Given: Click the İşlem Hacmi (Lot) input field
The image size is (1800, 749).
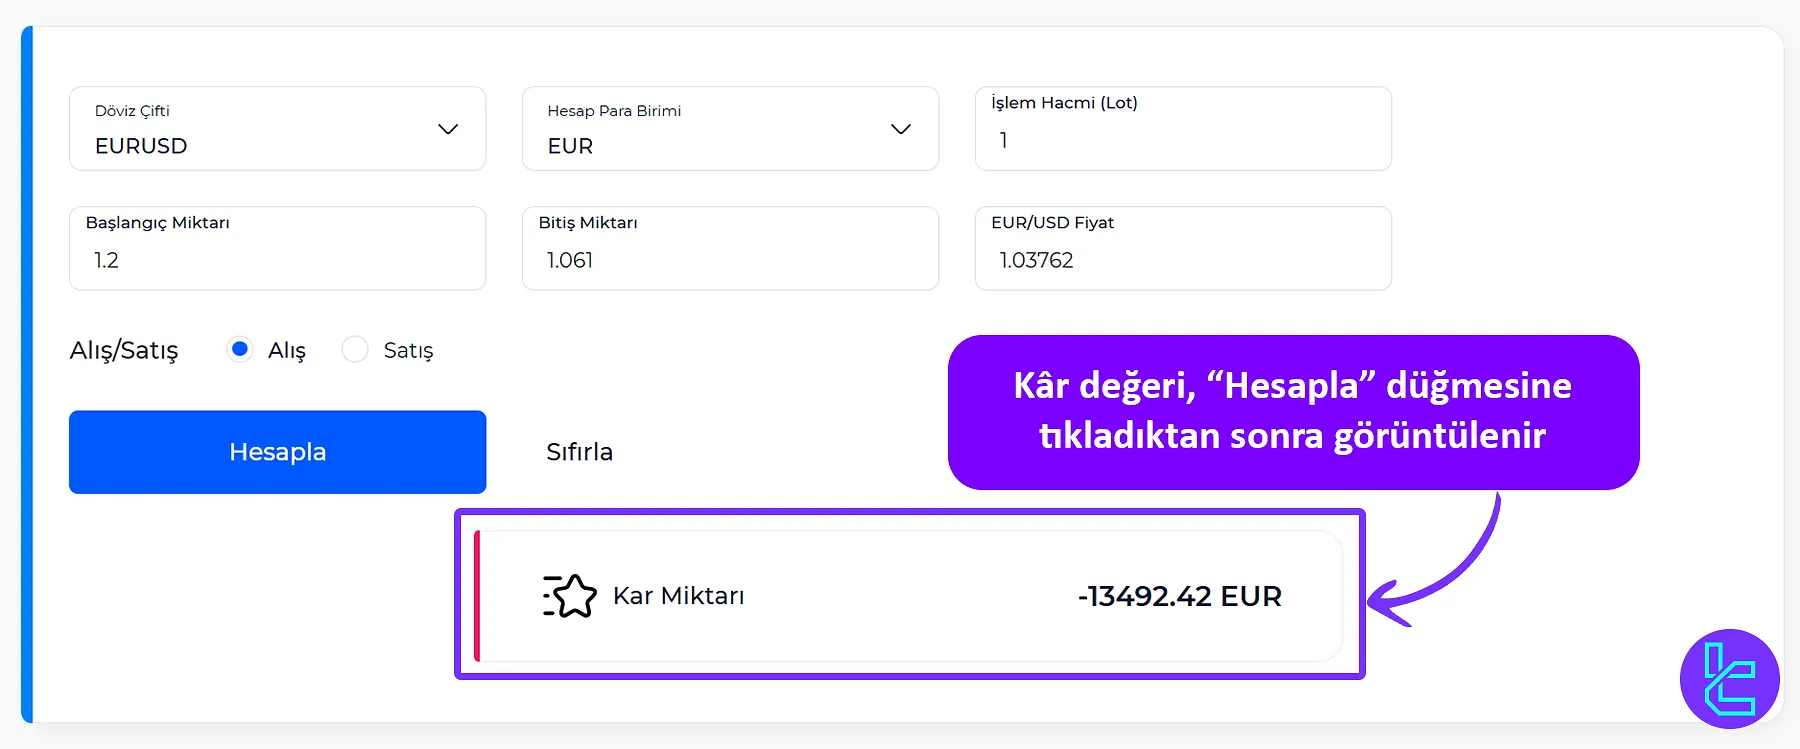Looking at the screenshot, I should pos(1181,140).
